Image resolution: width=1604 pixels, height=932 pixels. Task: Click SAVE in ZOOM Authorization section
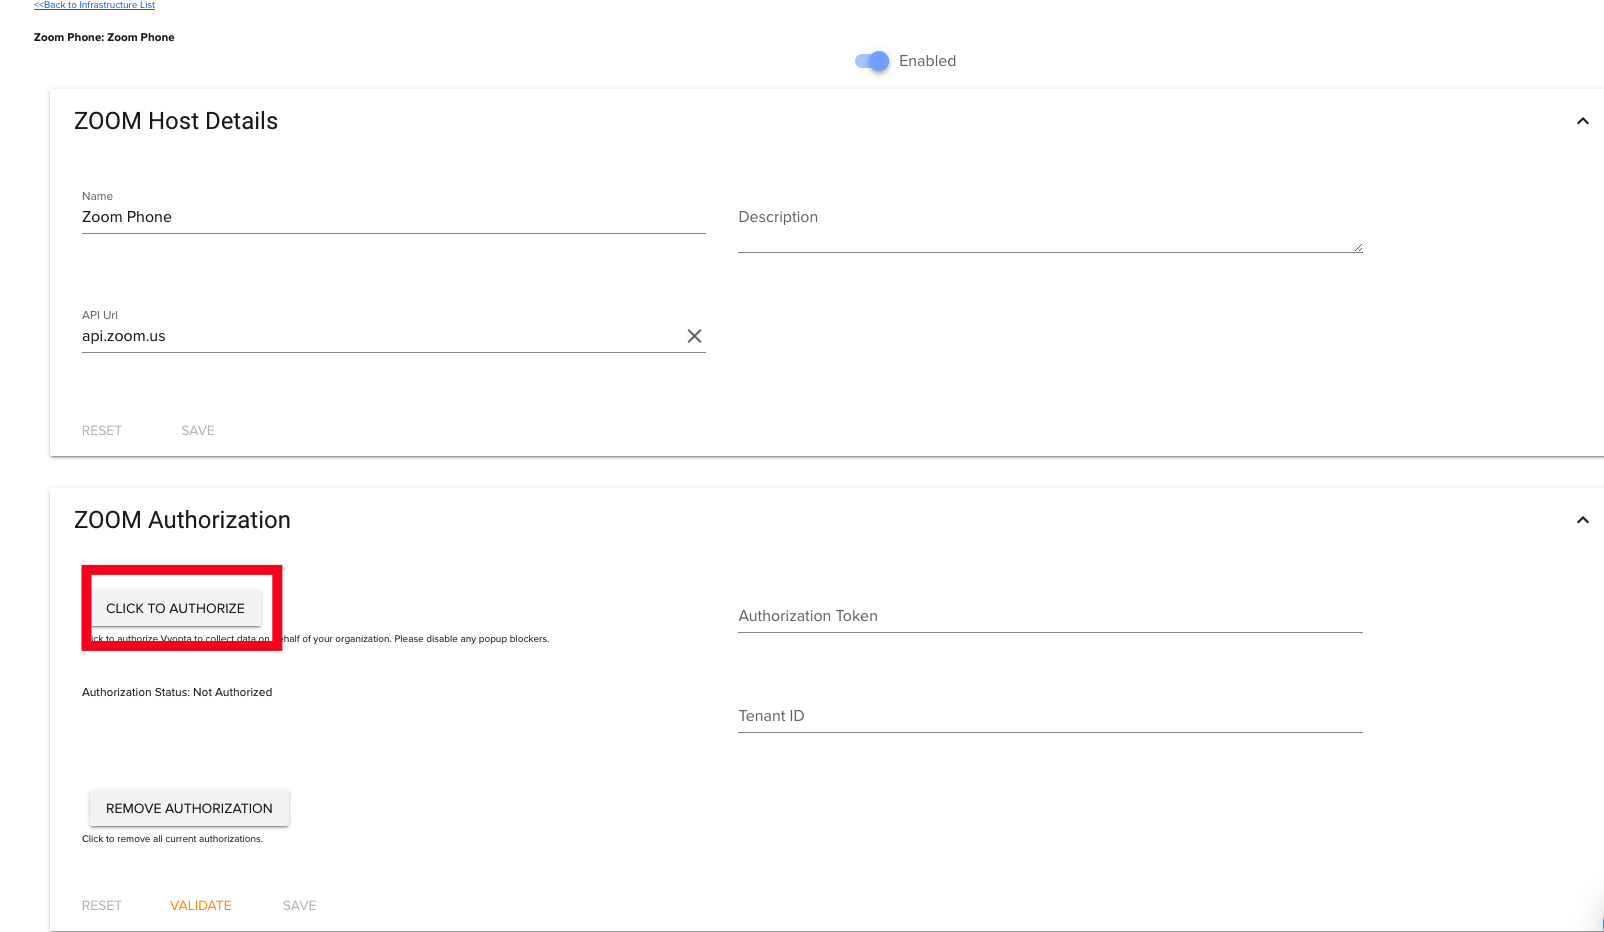299,905
